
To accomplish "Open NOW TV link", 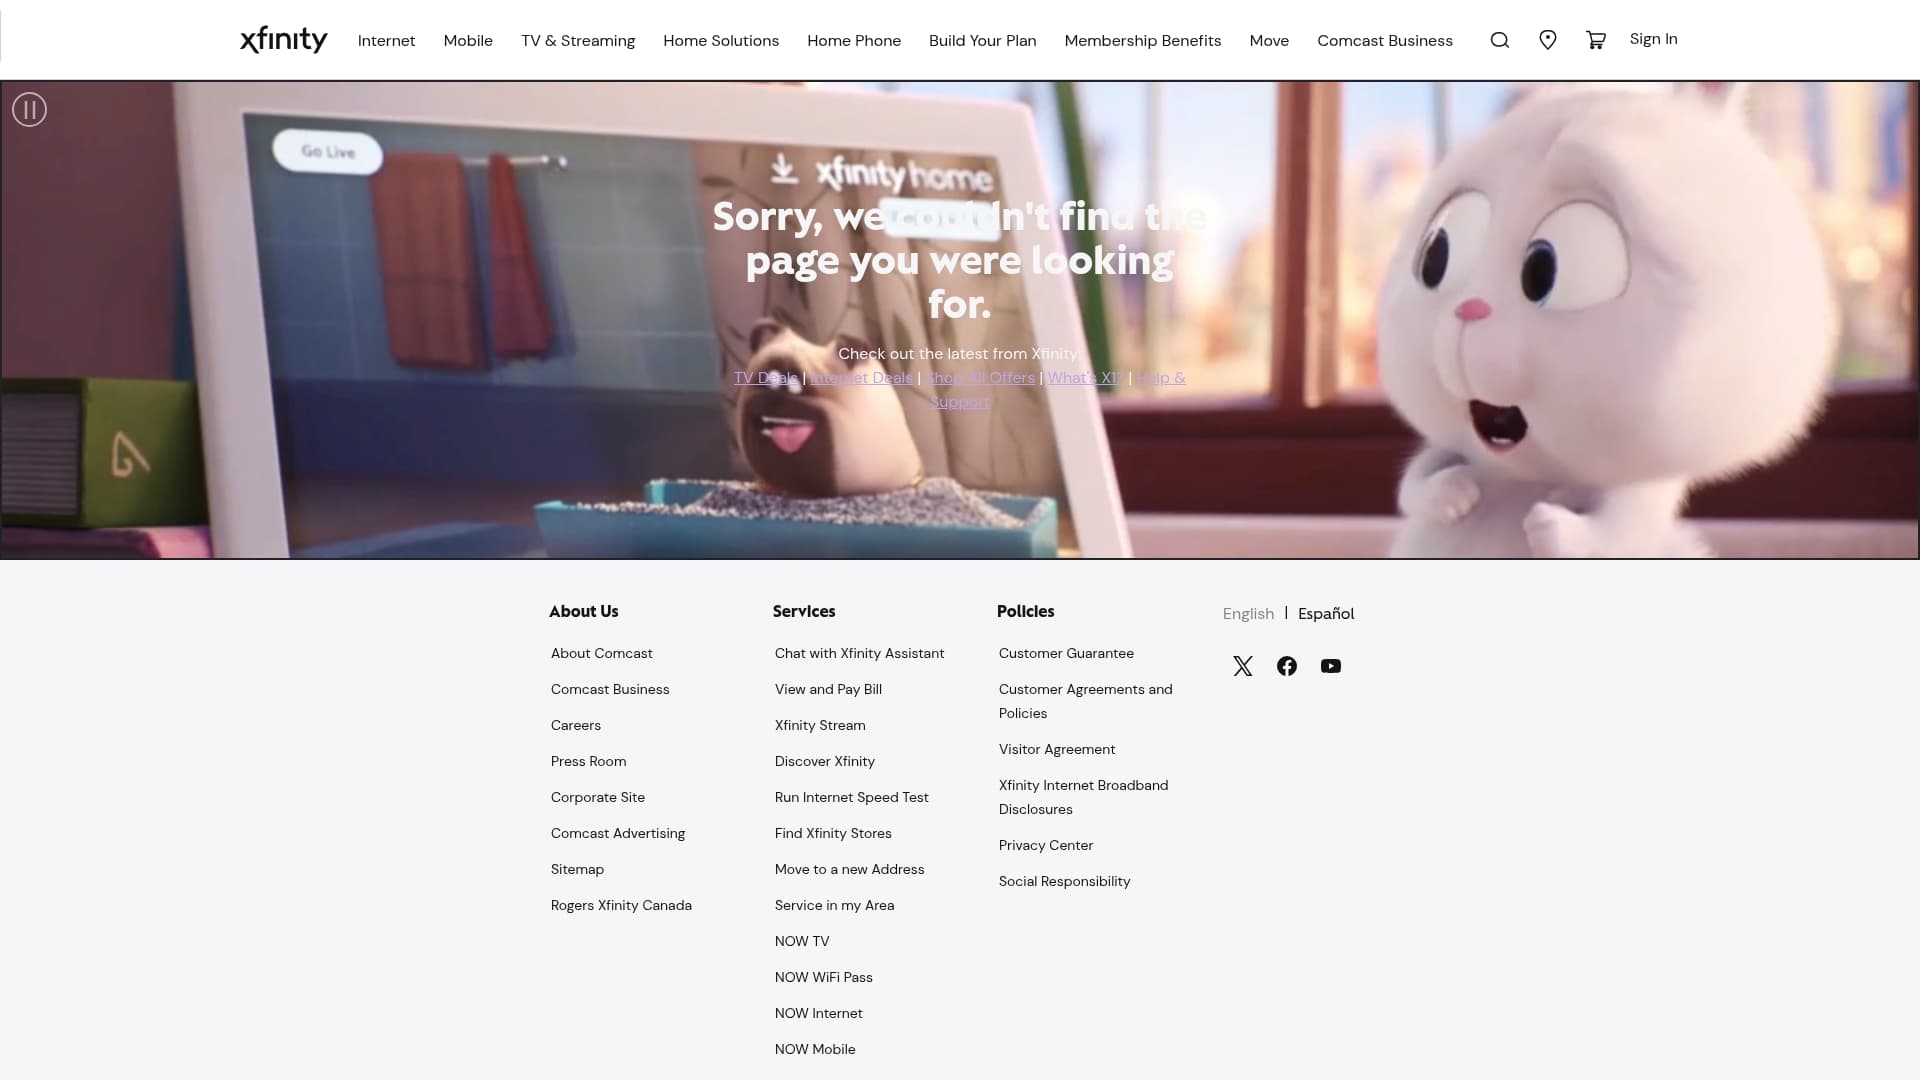I will (x=802, y=942).
